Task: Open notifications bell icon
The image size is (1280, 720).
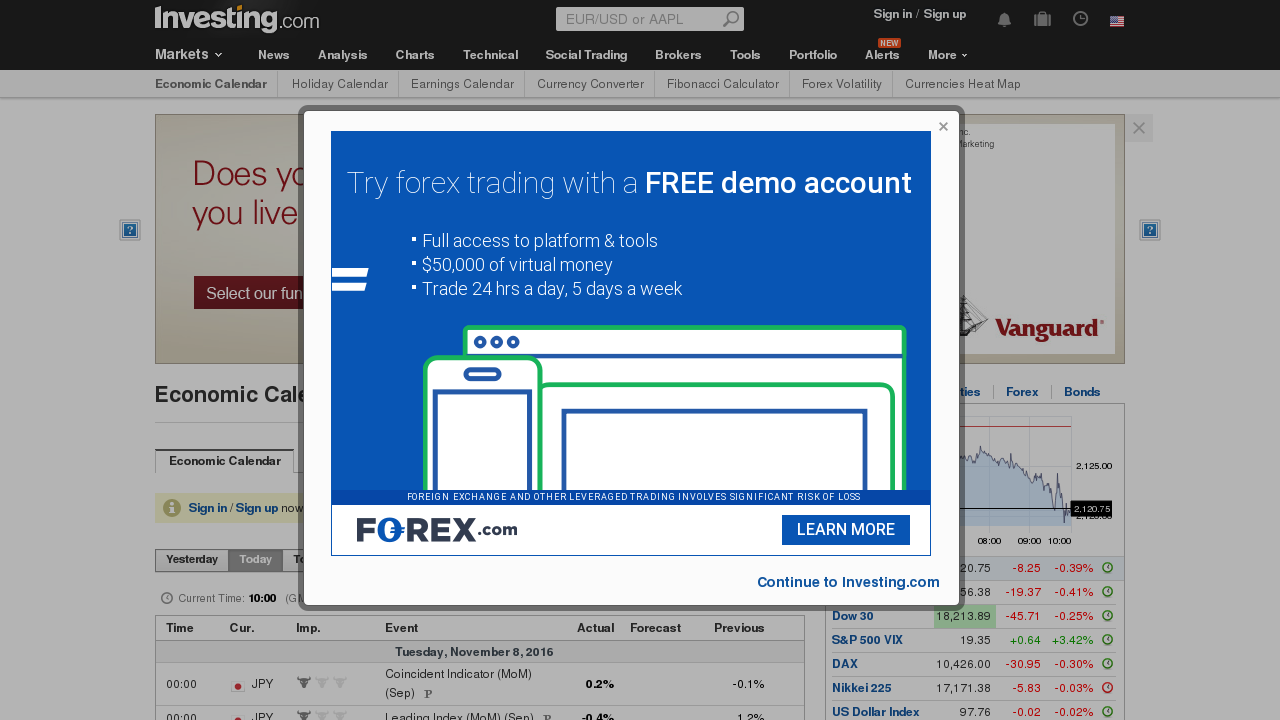Action: click(x=1004, y=20)
